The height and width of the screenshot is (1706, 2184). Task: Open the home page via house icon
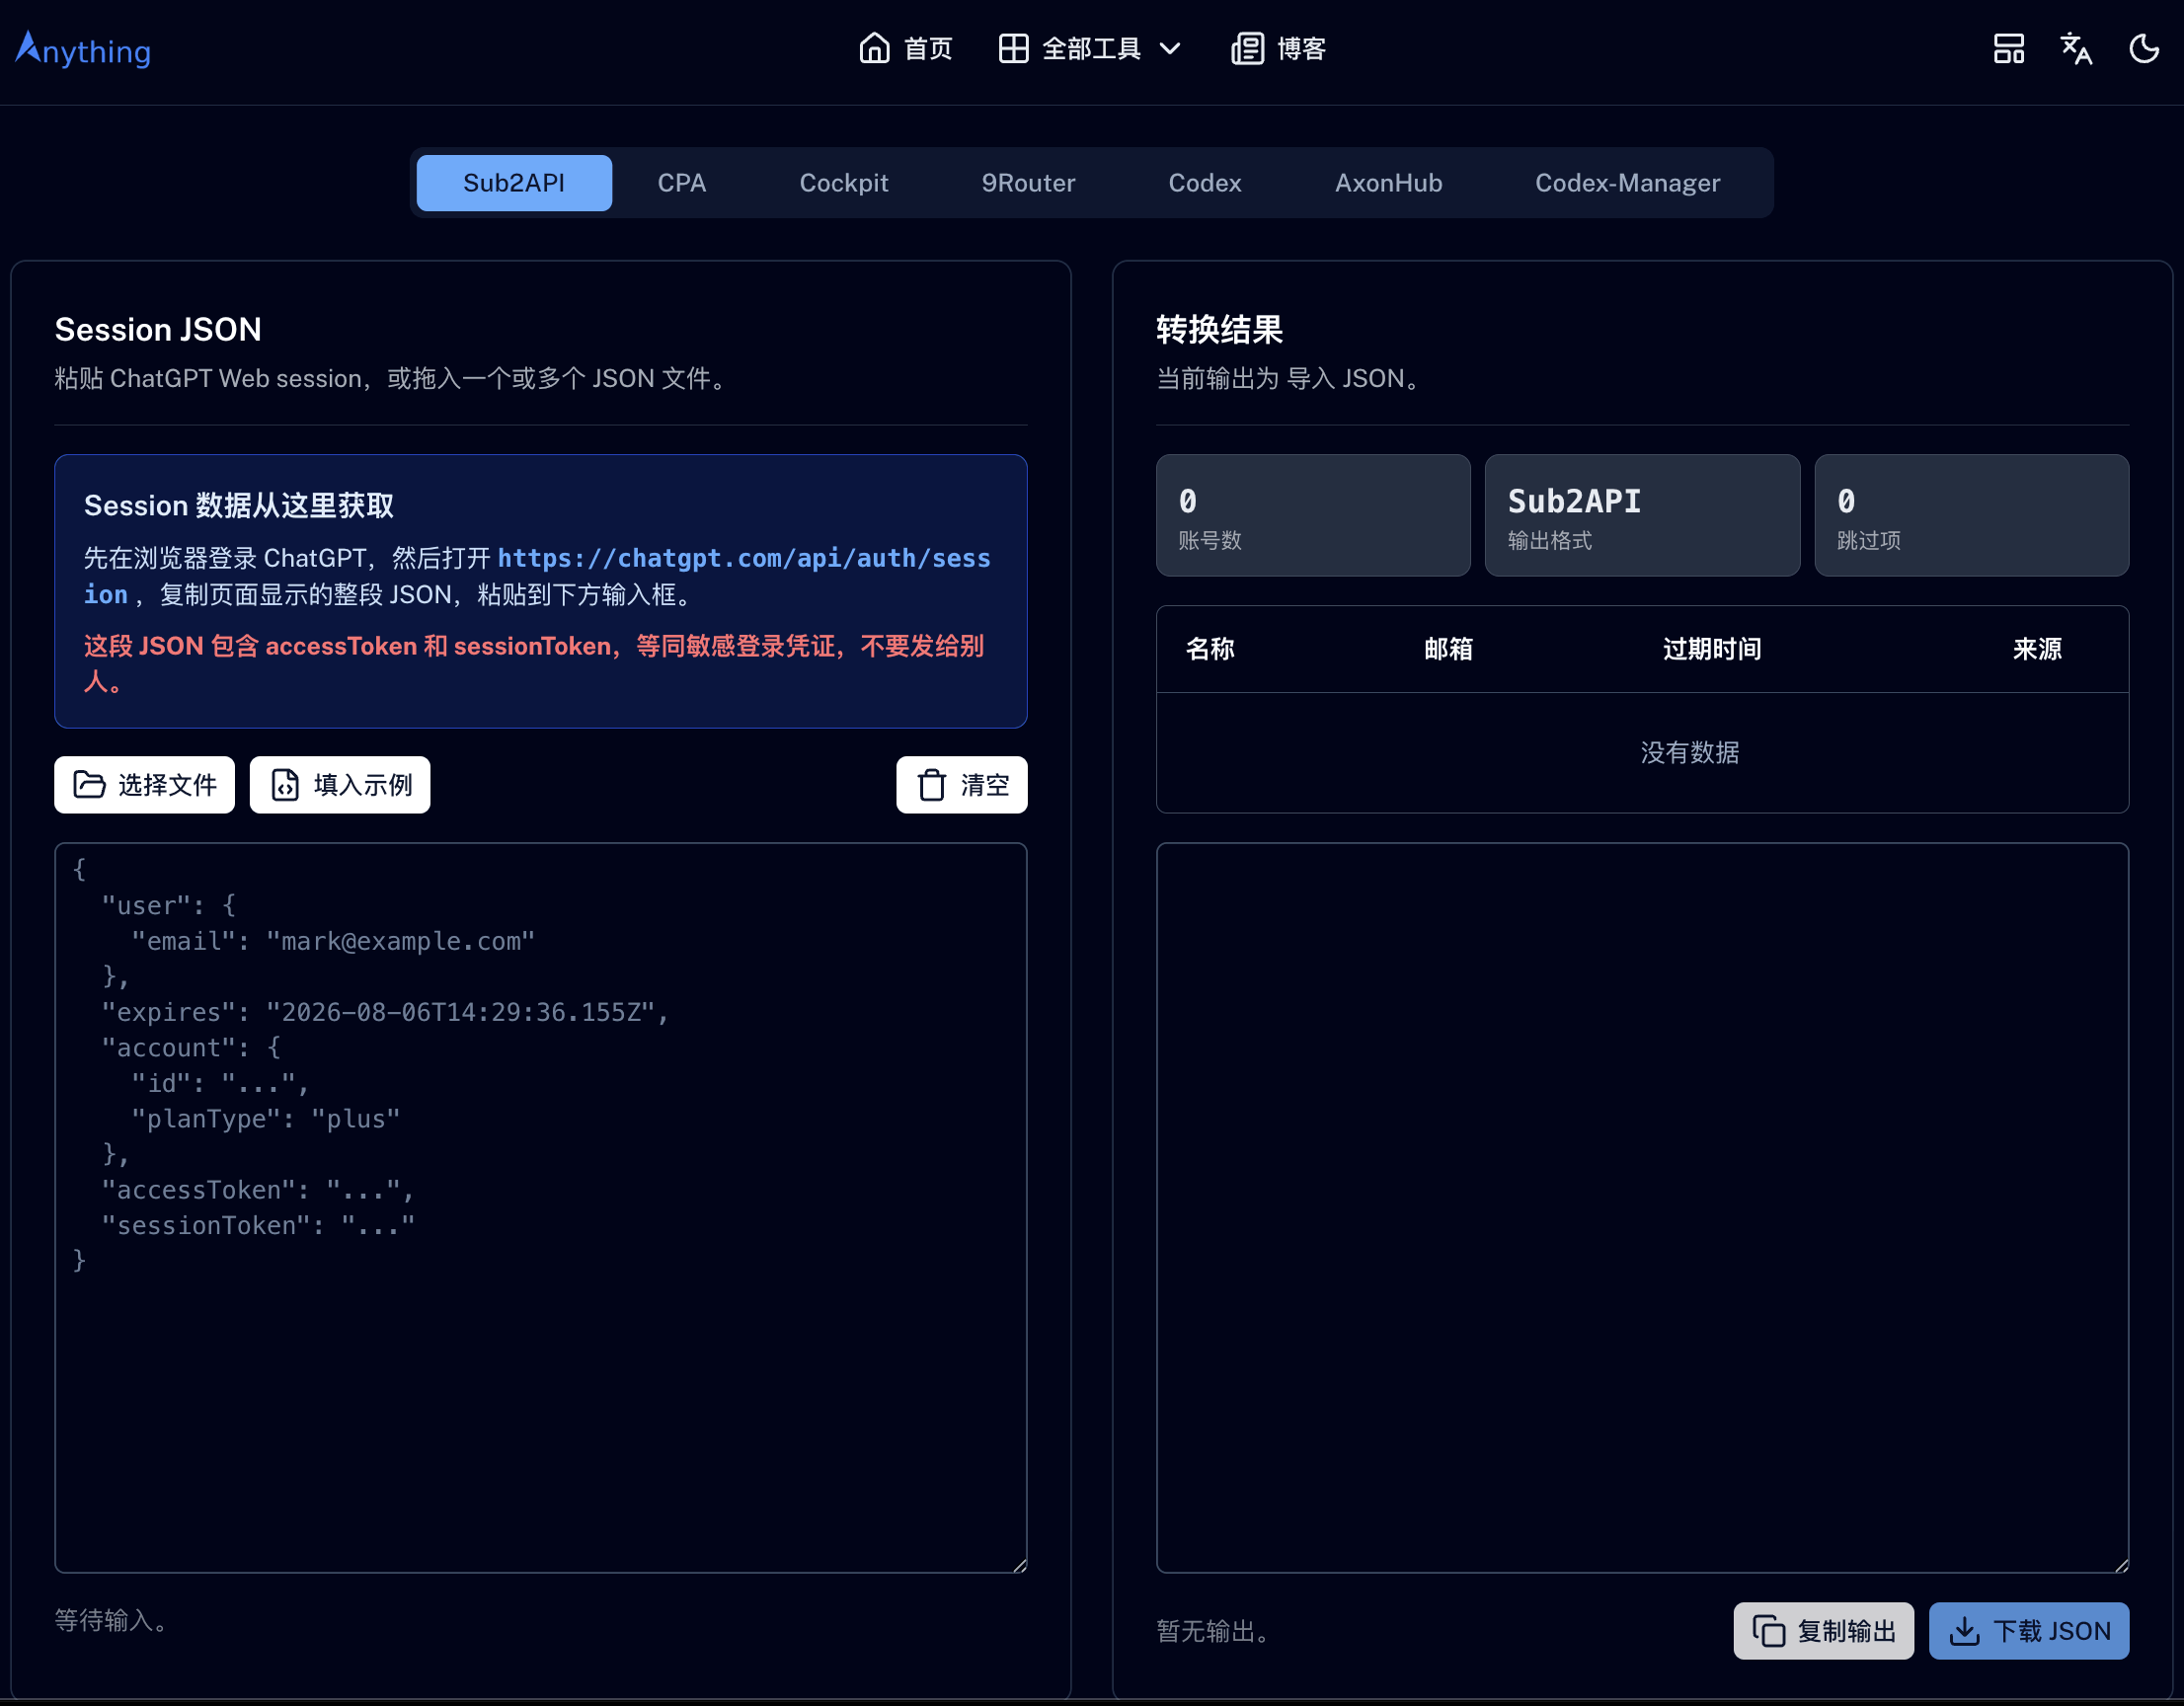874,48
